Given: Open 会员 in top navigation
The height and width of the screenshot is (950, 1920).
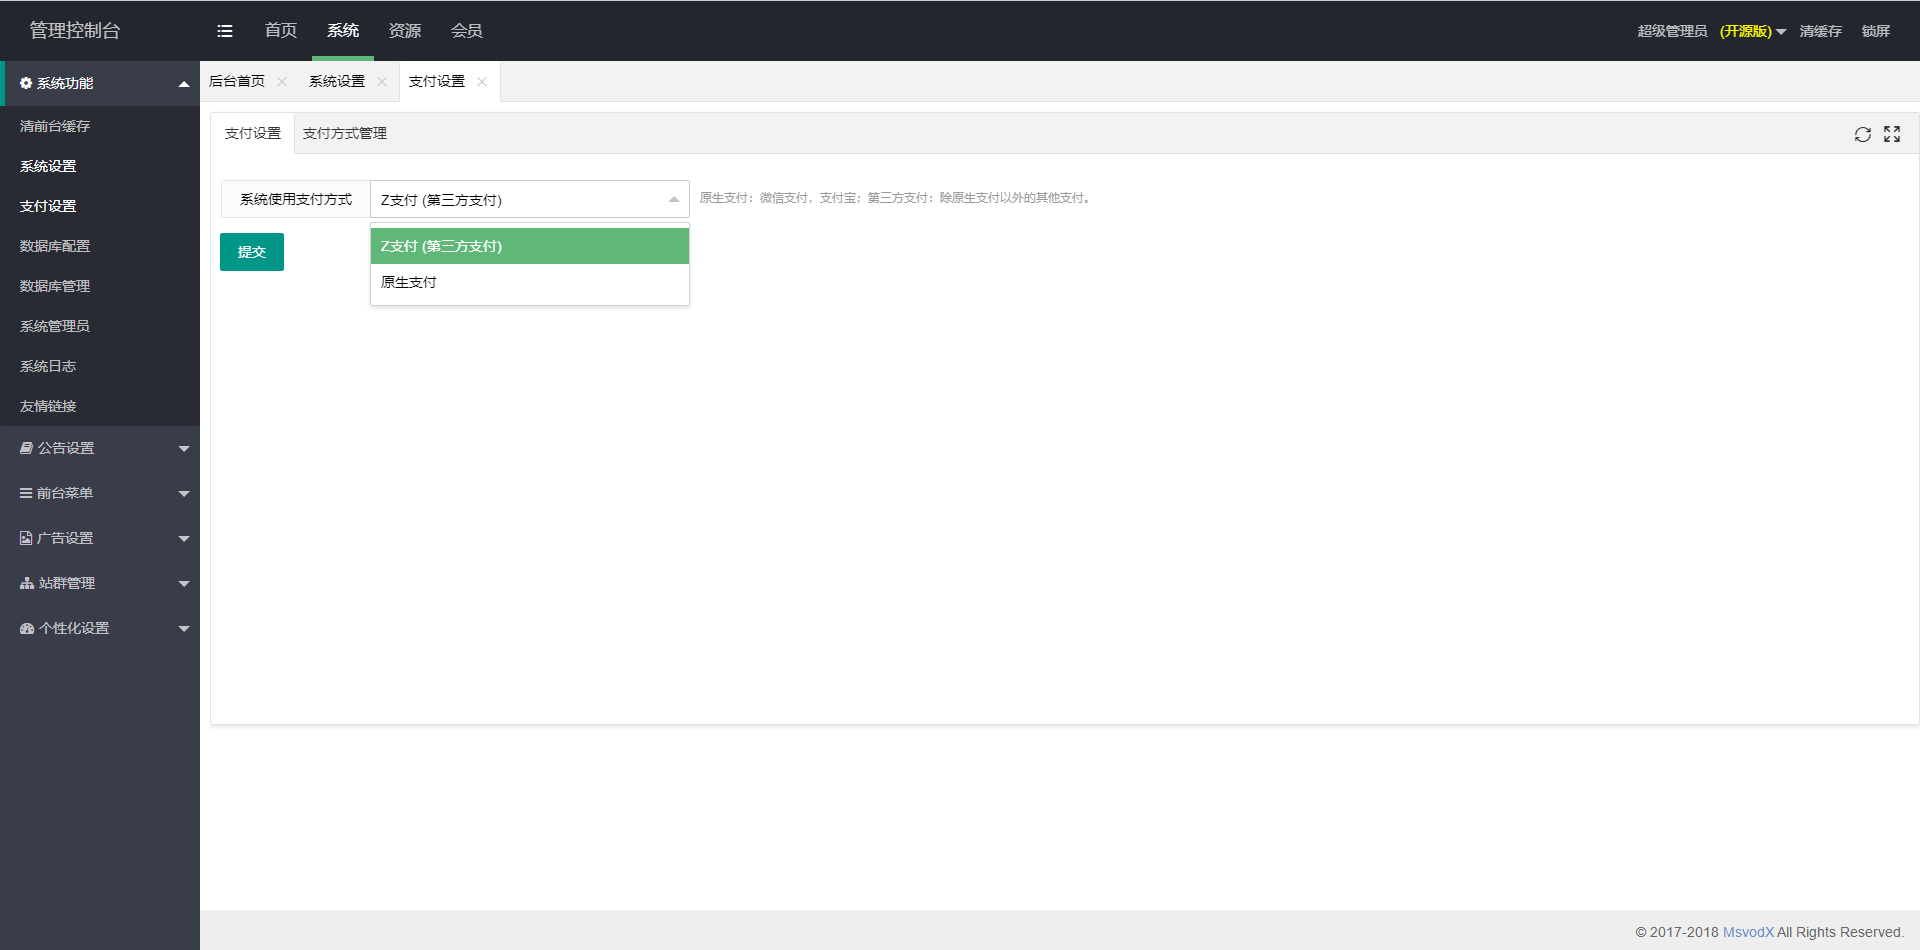Looking at the screenshot, I should [x=467, y=31].
